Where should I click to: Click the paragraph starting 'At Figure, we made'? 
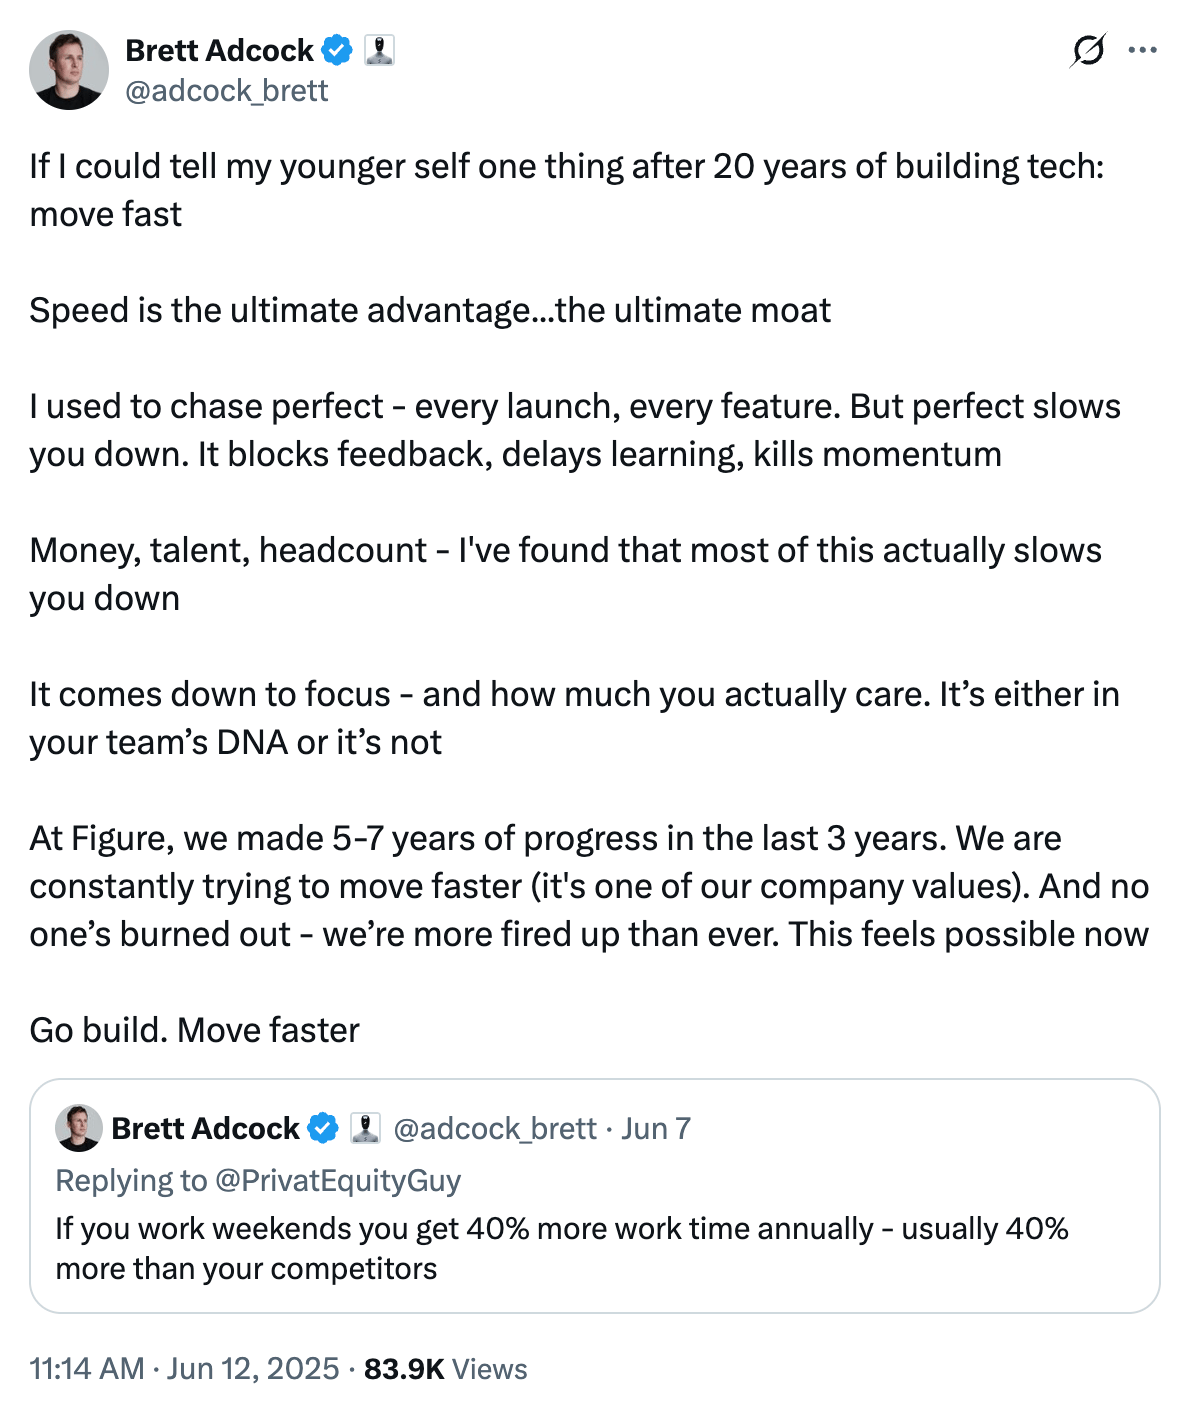[x=588, y=886]
